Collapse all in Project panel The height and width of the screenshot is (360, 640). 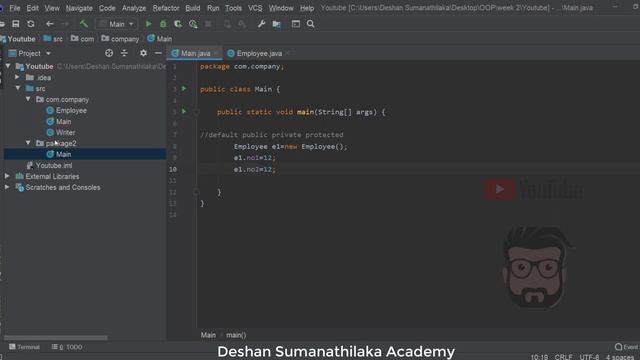(124, 53)
